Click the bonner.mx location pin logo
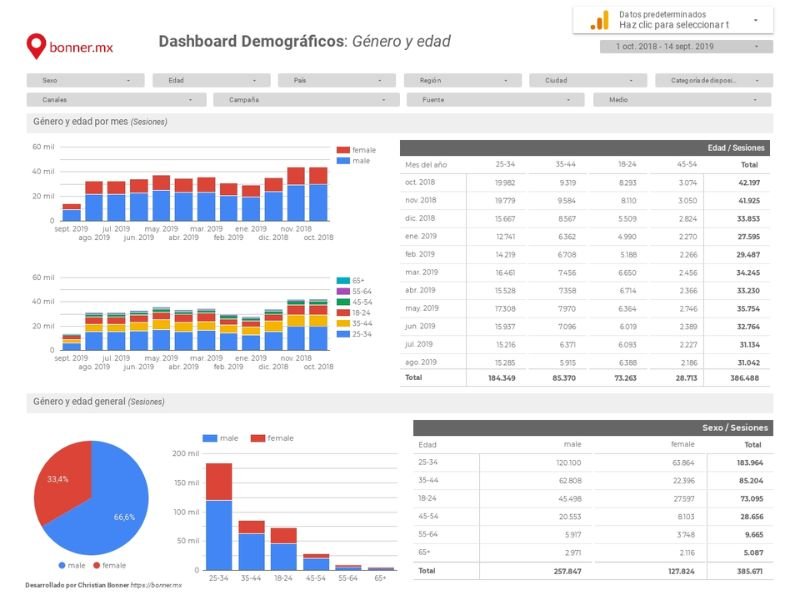Viewport: 800px width, 600px height. (35, 43)
